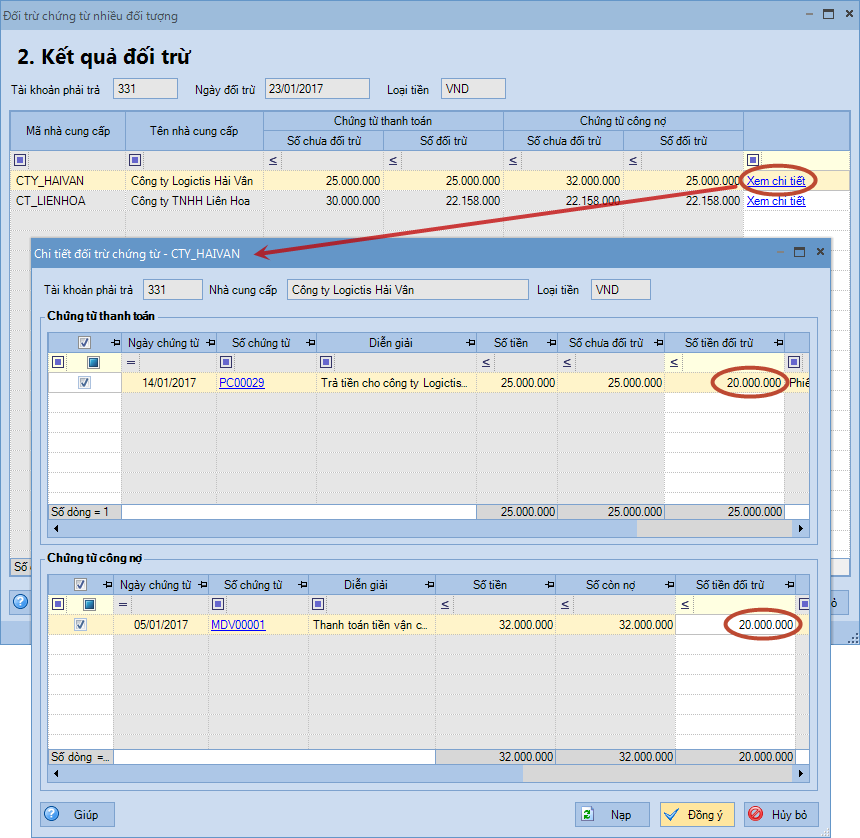Edit Số tiền đối trừ for MDV00001
Screen dimensions: 860x838
pos(738,625)
